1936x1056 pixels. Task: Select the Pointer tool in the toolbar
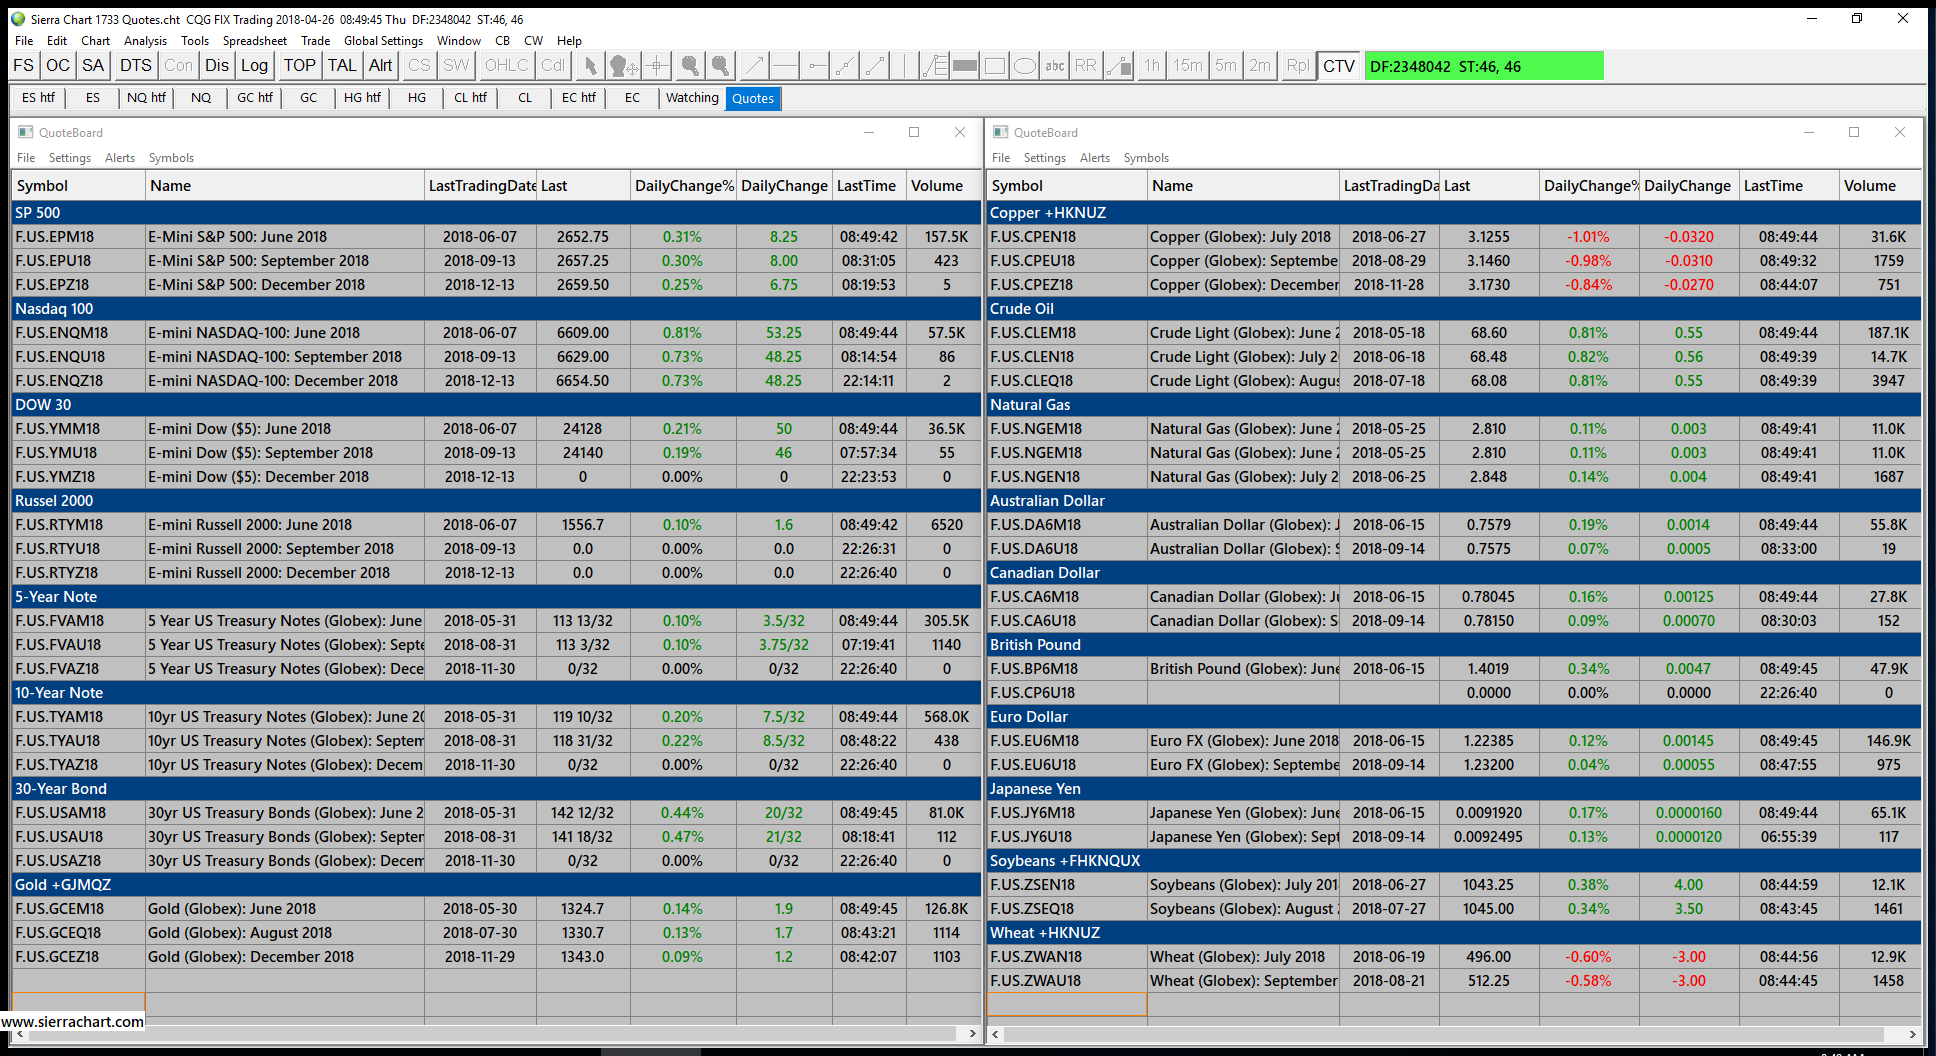[x=590, y=66]
